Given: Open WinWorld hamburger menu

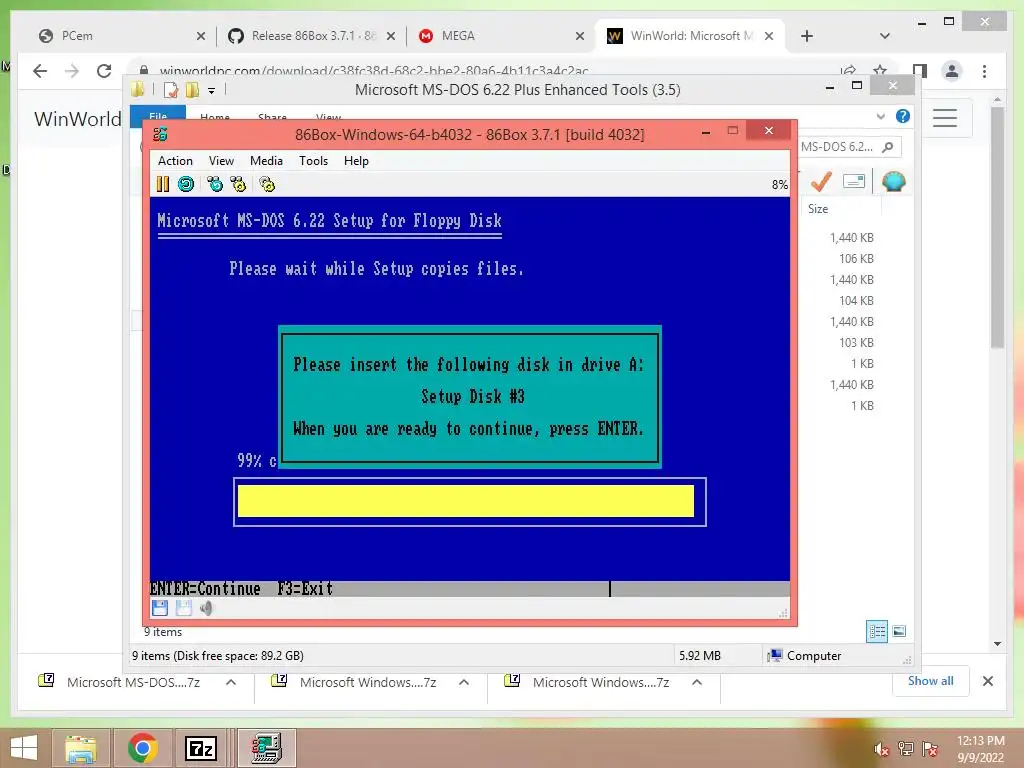Looking at the screenshot, I should (945, 118).
